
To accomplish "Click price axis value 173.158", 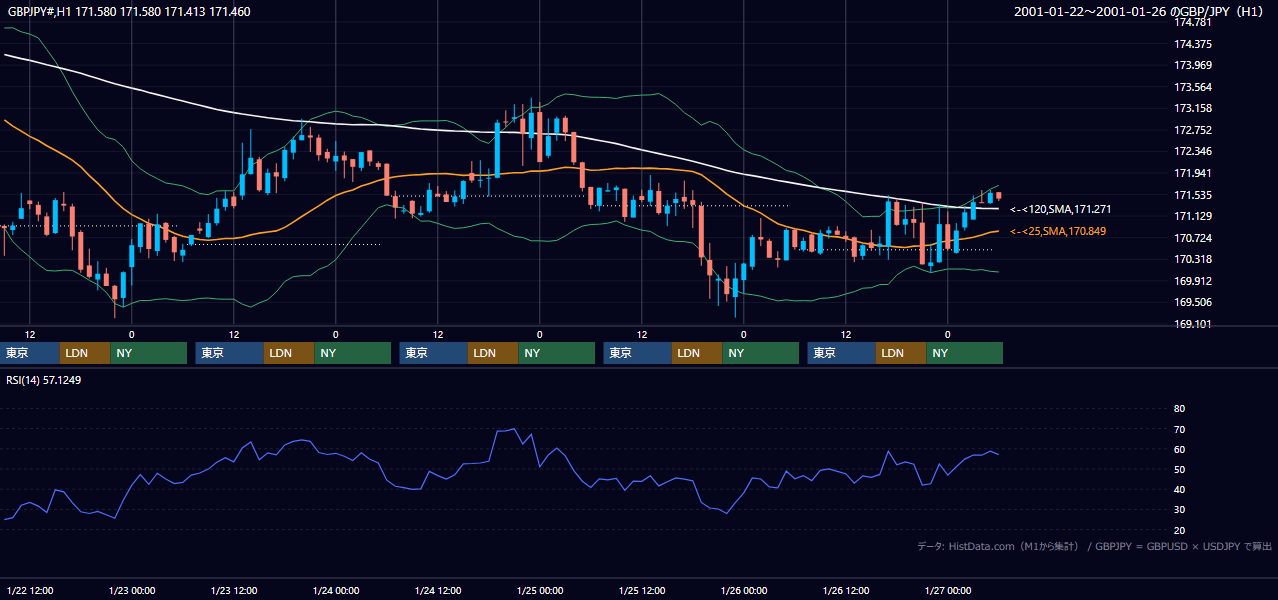I will [1192, 108].
